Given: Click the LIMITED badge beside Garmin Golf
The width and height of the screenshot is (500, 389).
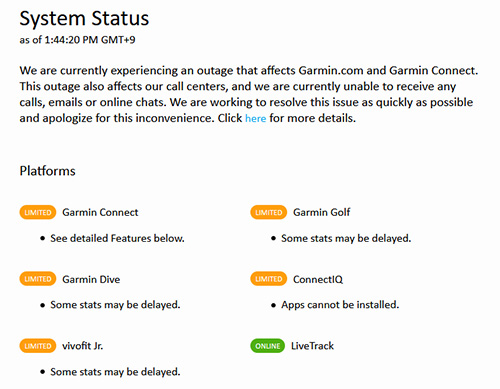Looking at the screenshot, I should point(269,212).
